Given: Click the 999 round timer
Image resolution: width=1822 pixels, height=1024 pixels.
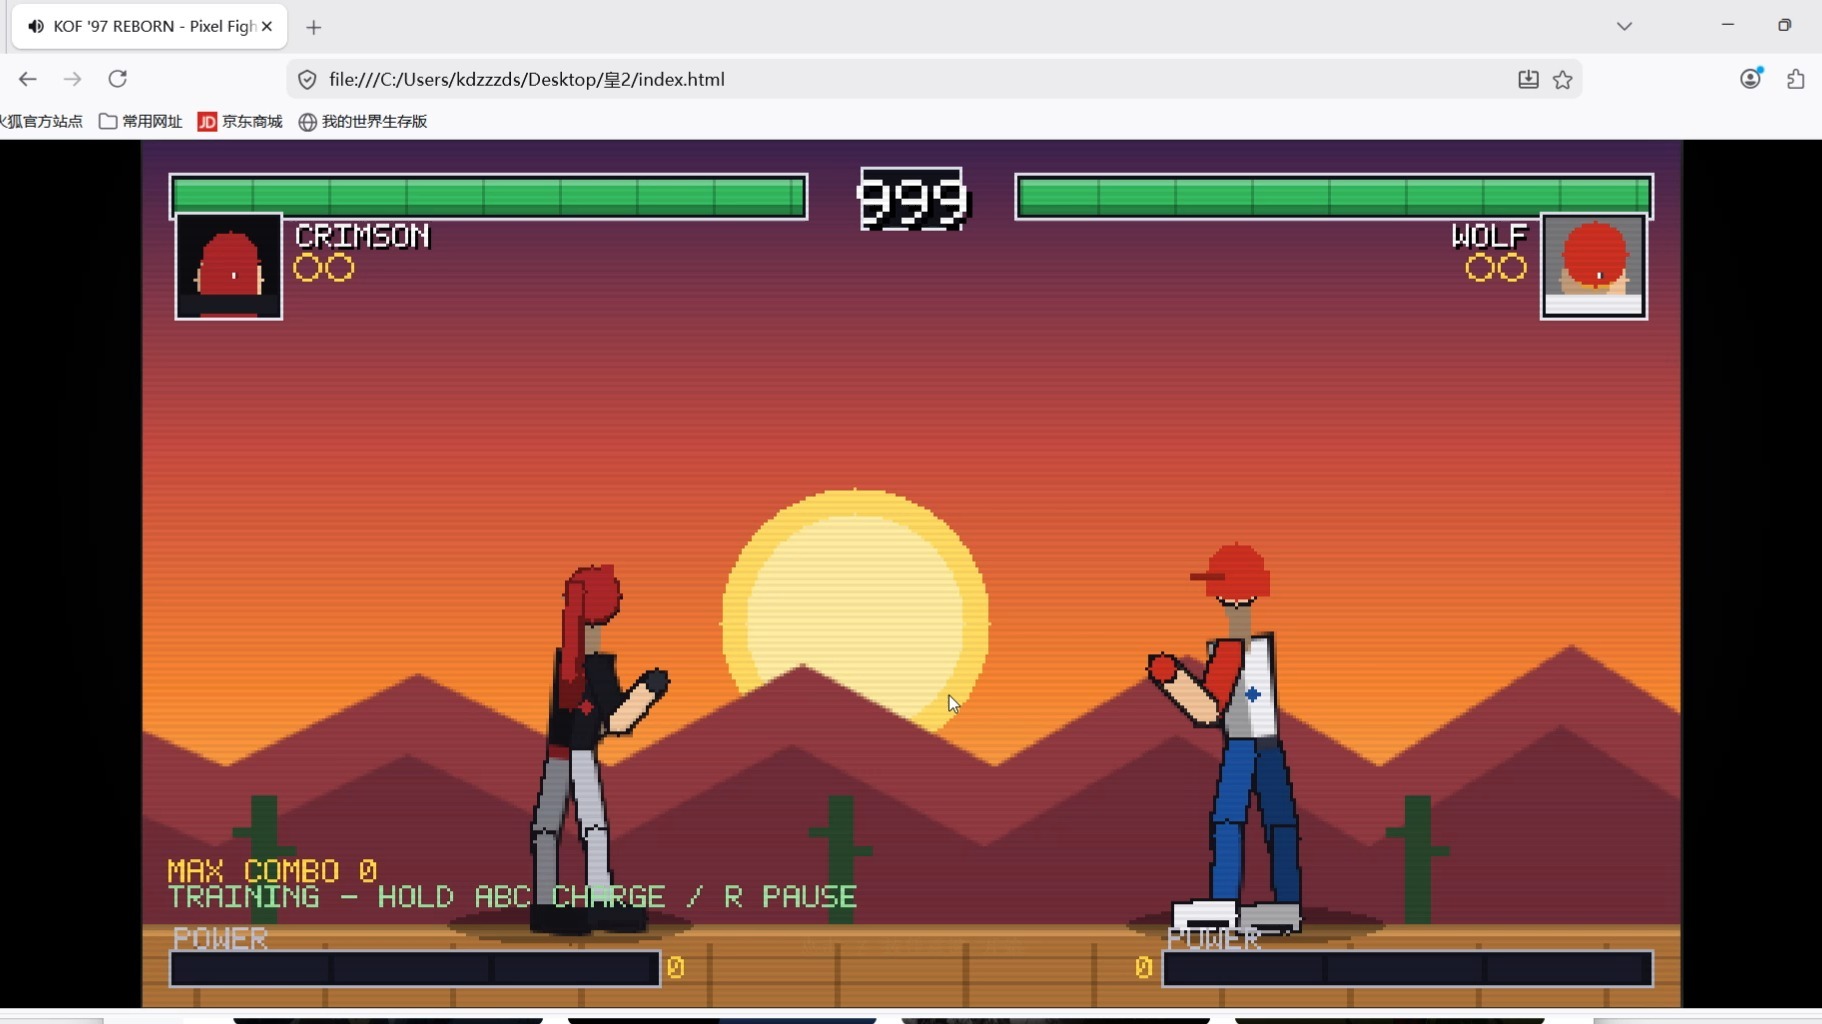Looking at the screenshot, I should [913, 200].
